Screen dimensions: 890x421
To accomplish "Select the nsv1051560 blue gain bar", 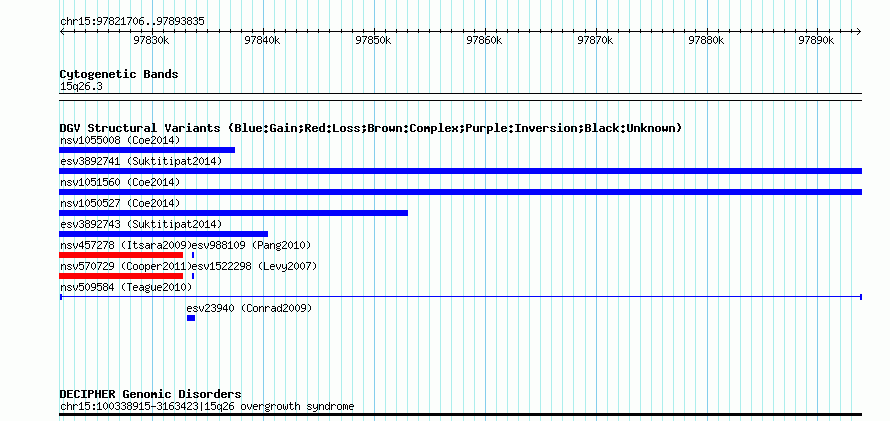I will click(x=460, y=192).
